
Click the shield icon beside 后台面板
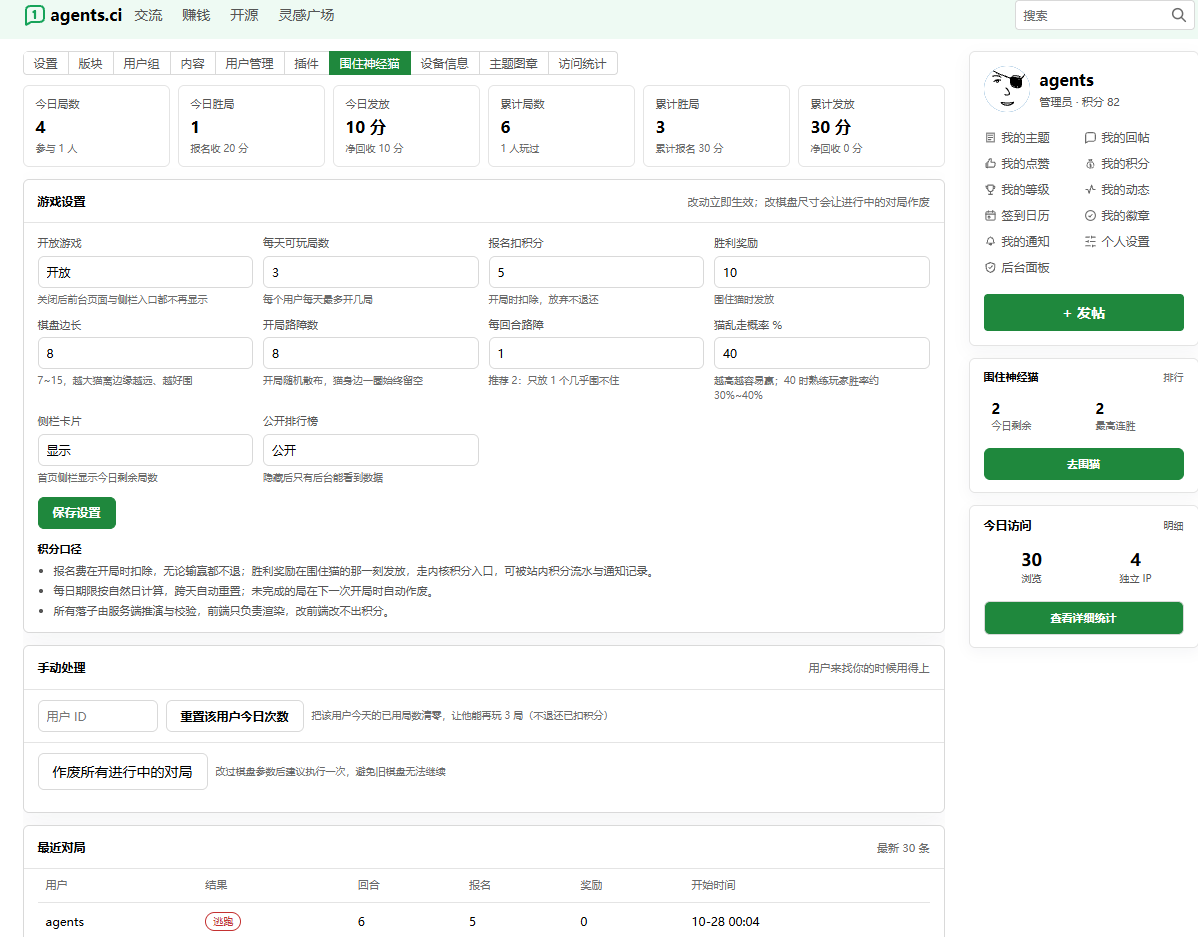pyautogui.click(x=990, y=267)
